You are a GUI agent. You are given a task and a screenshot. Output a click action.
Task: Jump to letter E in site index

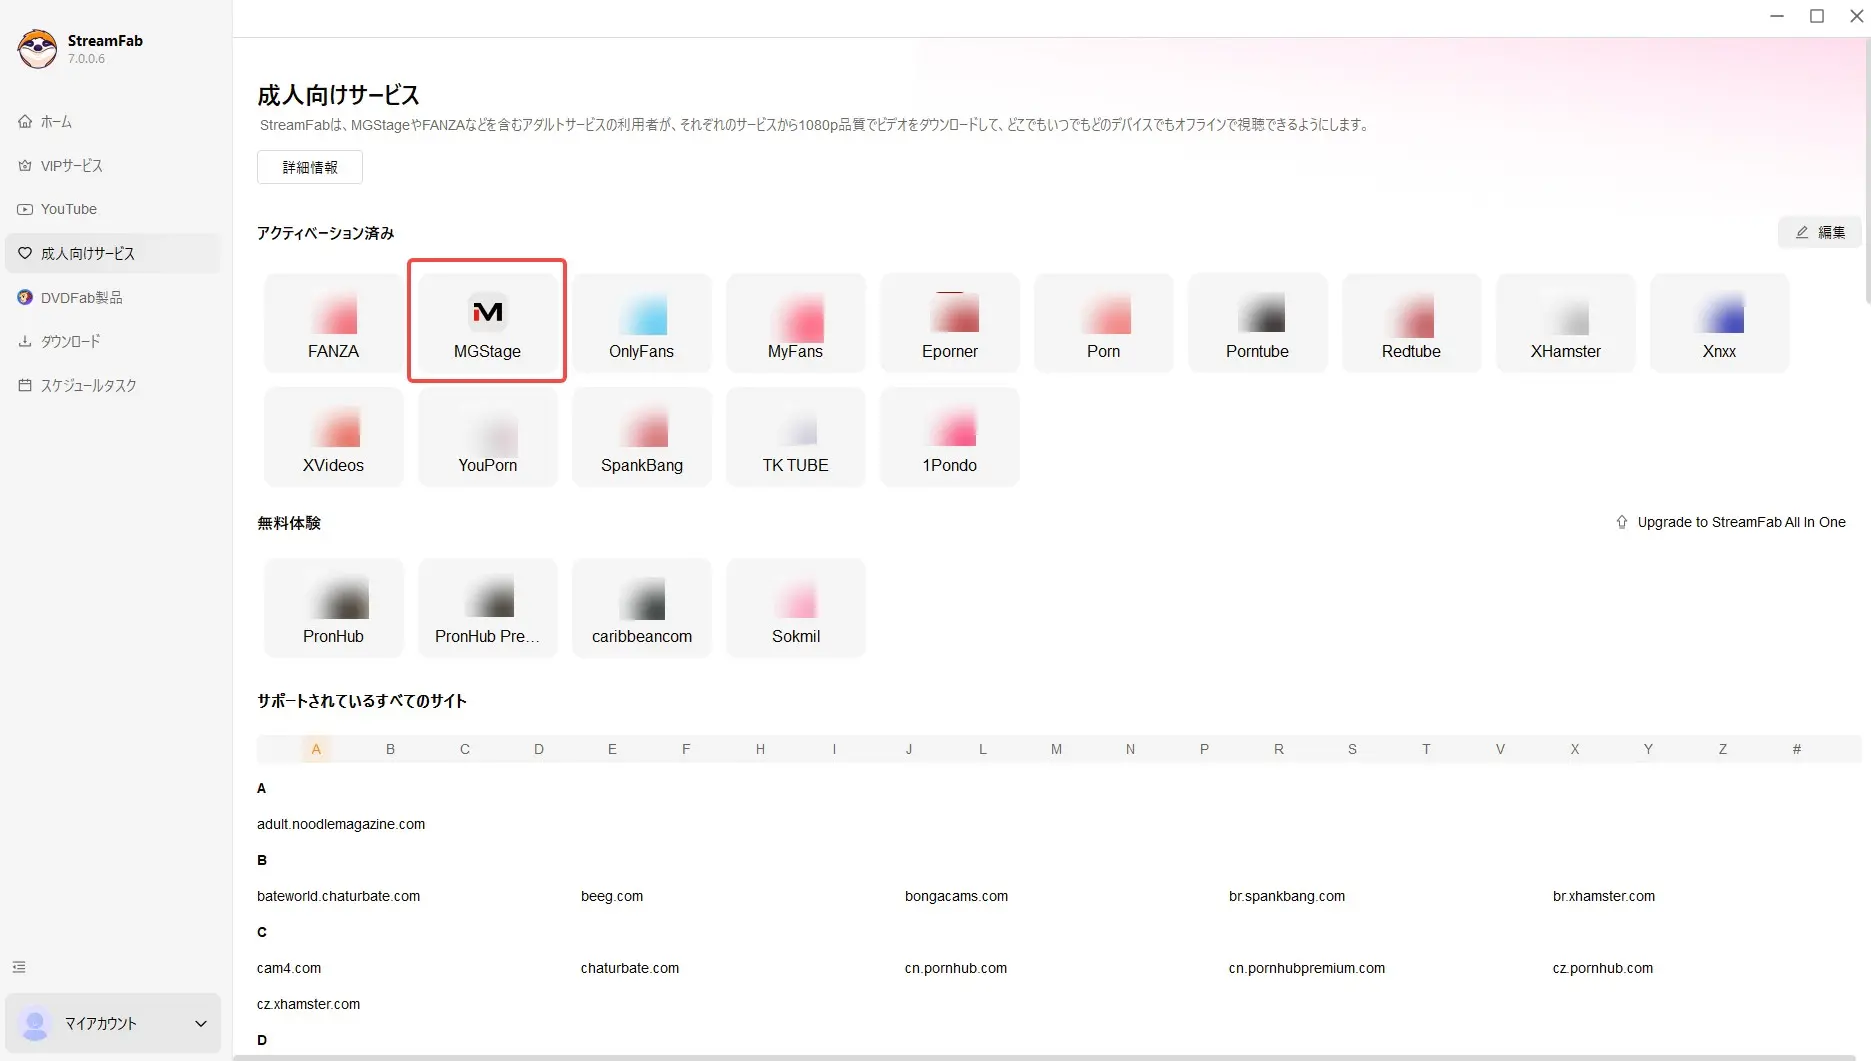pos(612,749)
